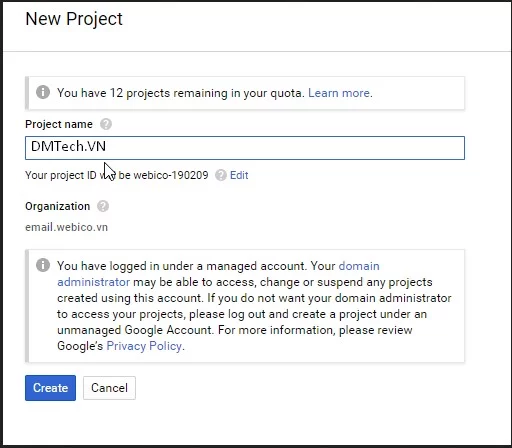
Task: Open the Organization help question mark icon
Action: coord(103,206)
